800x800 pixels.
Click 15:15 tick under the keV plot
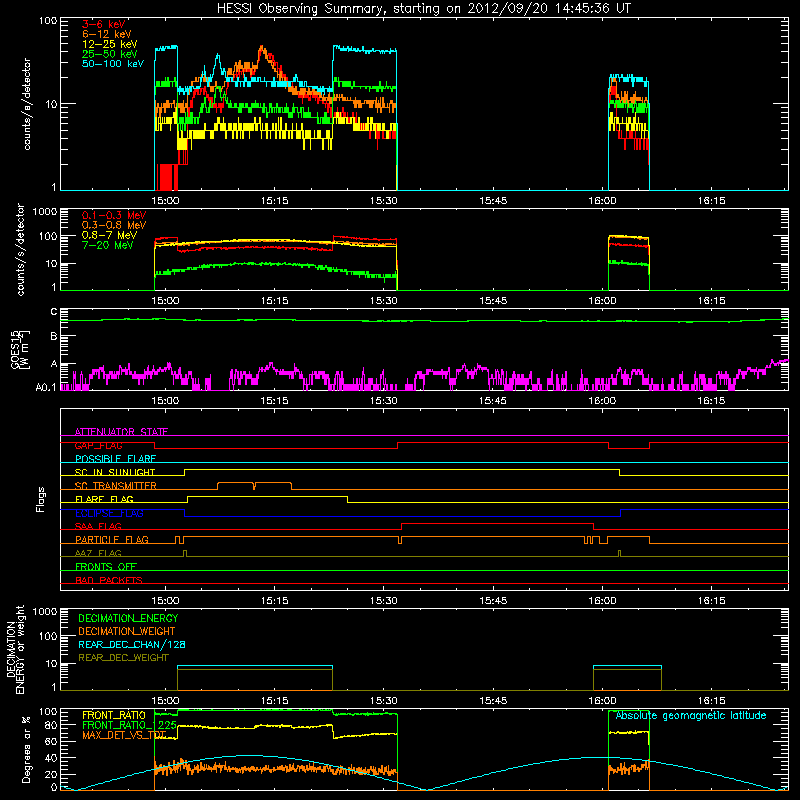click(x=274, y=201)
